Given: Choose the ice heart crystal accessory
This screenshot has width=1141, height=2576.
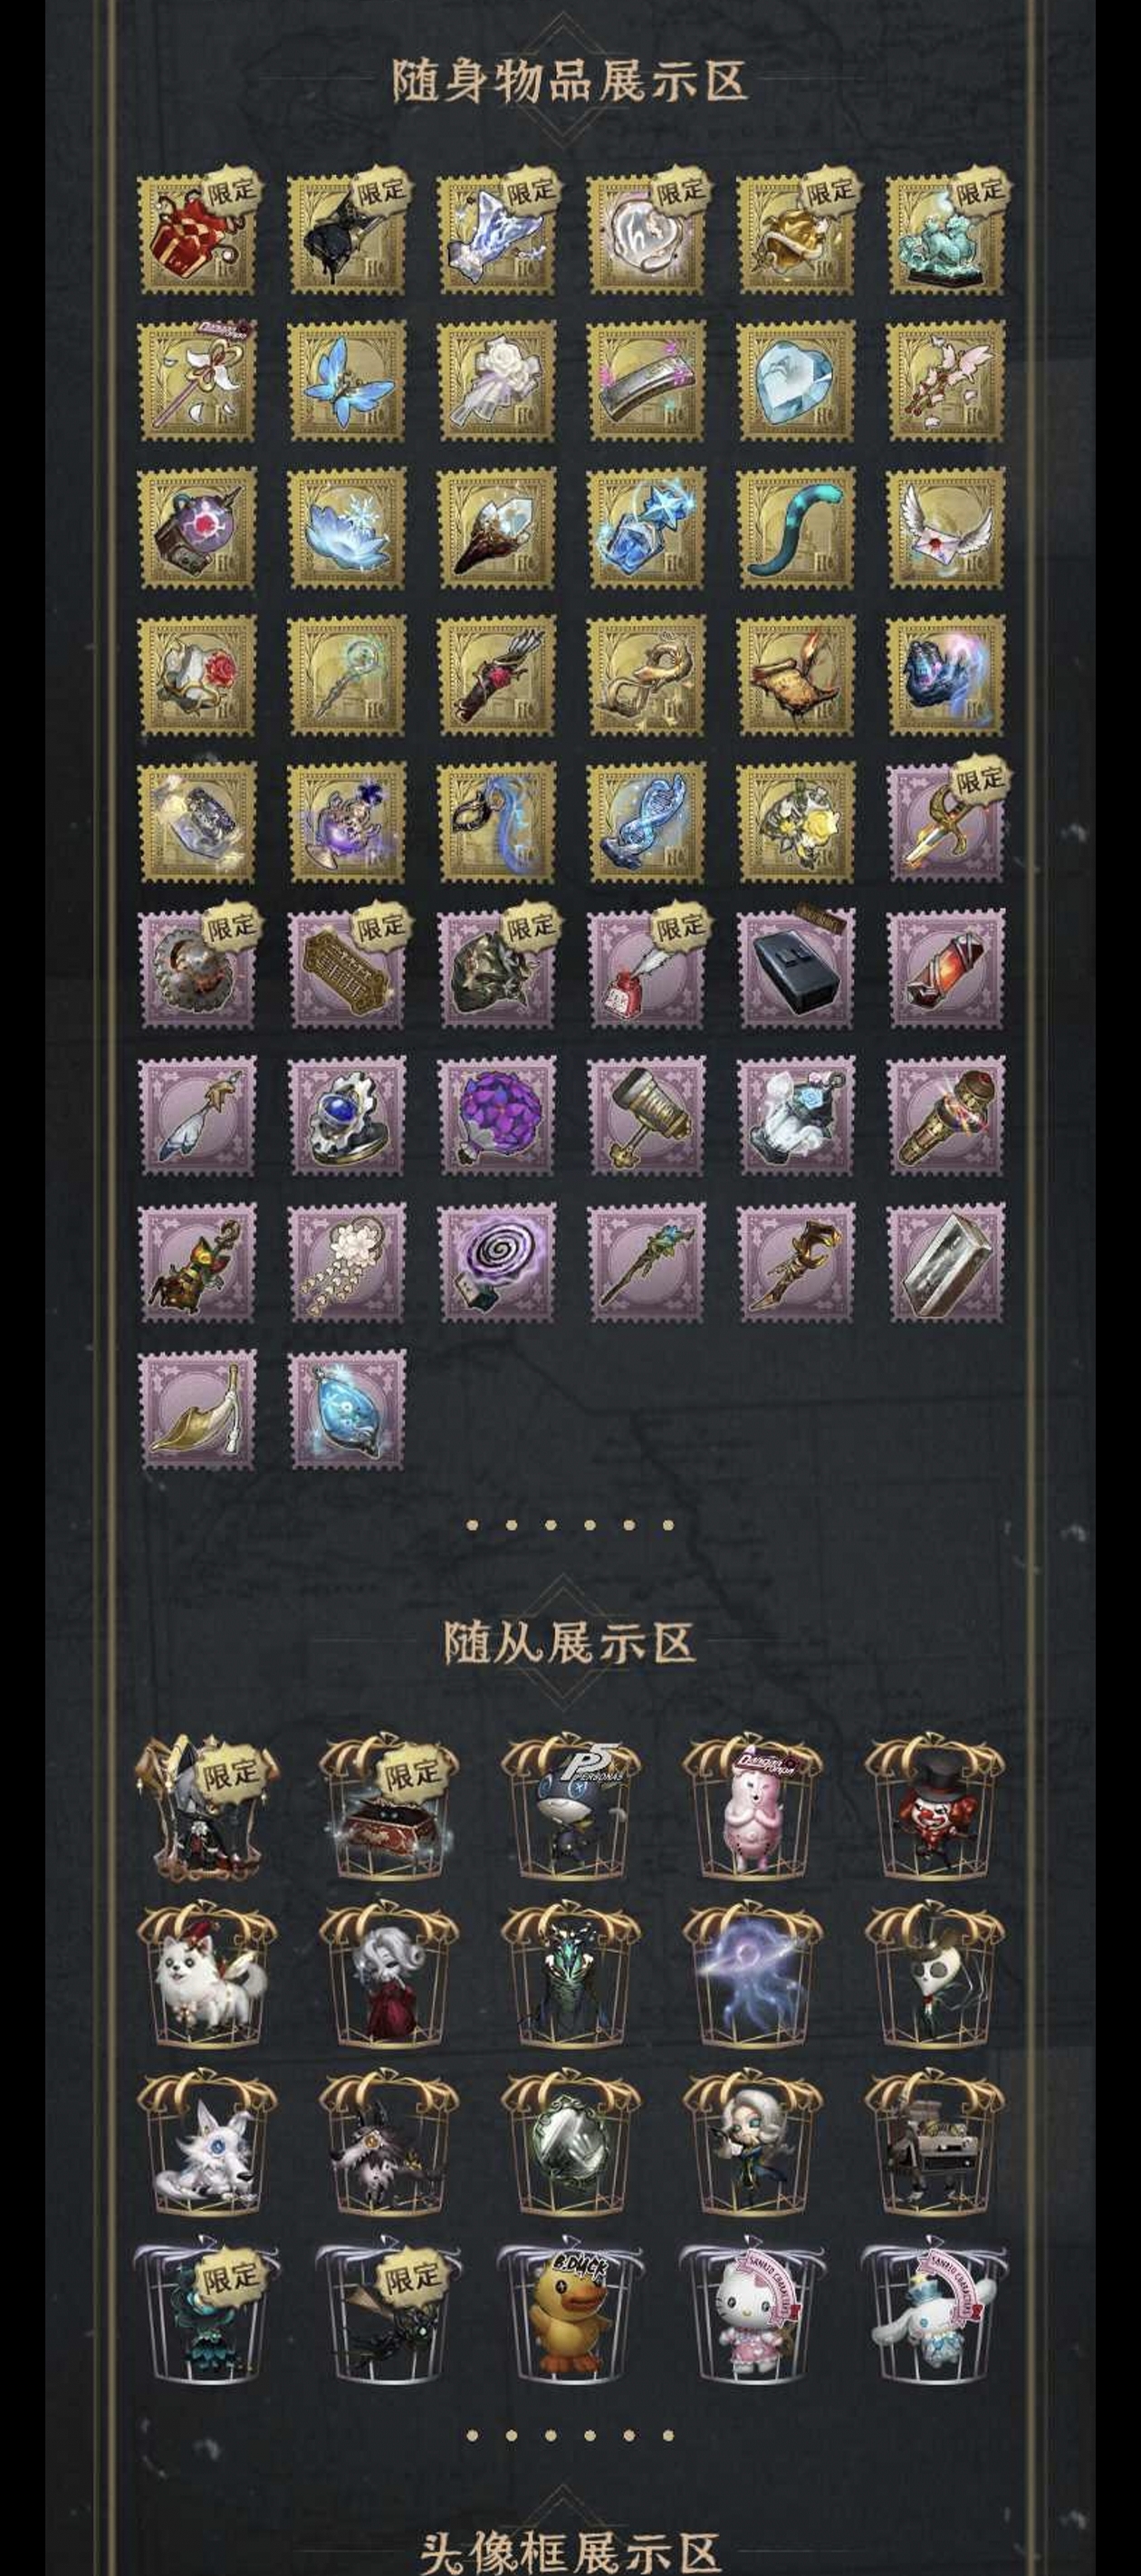Looking at the screenshot, I should coord(797,381).
